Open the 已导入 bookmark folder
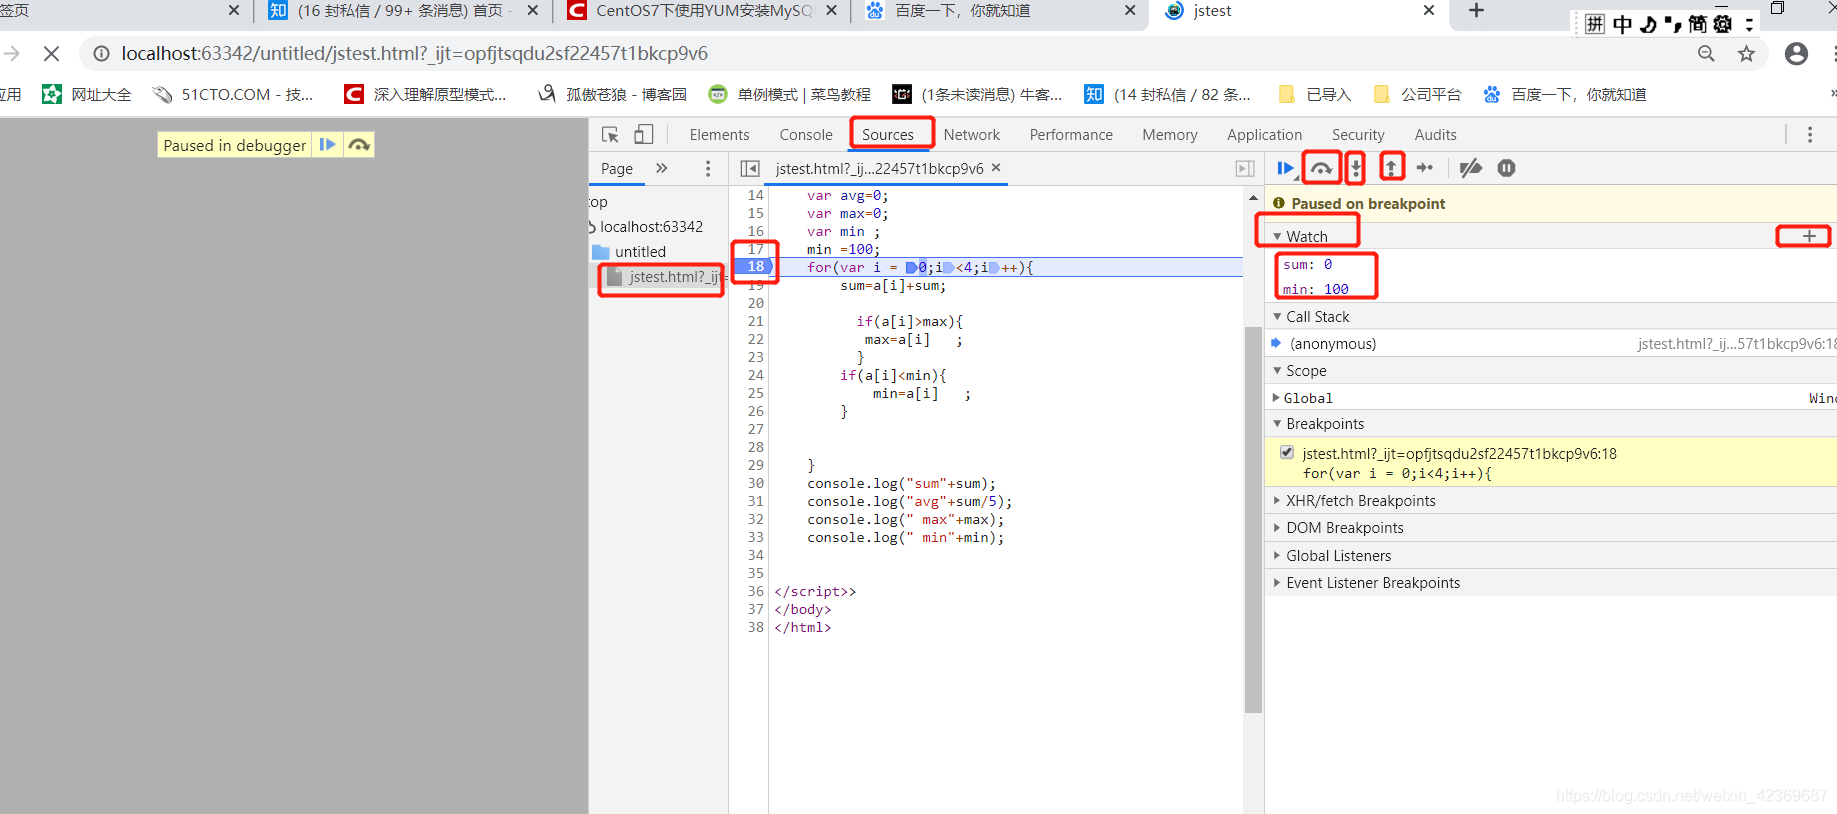The width and height of the screenshot is (1837, 814). 1316,94
